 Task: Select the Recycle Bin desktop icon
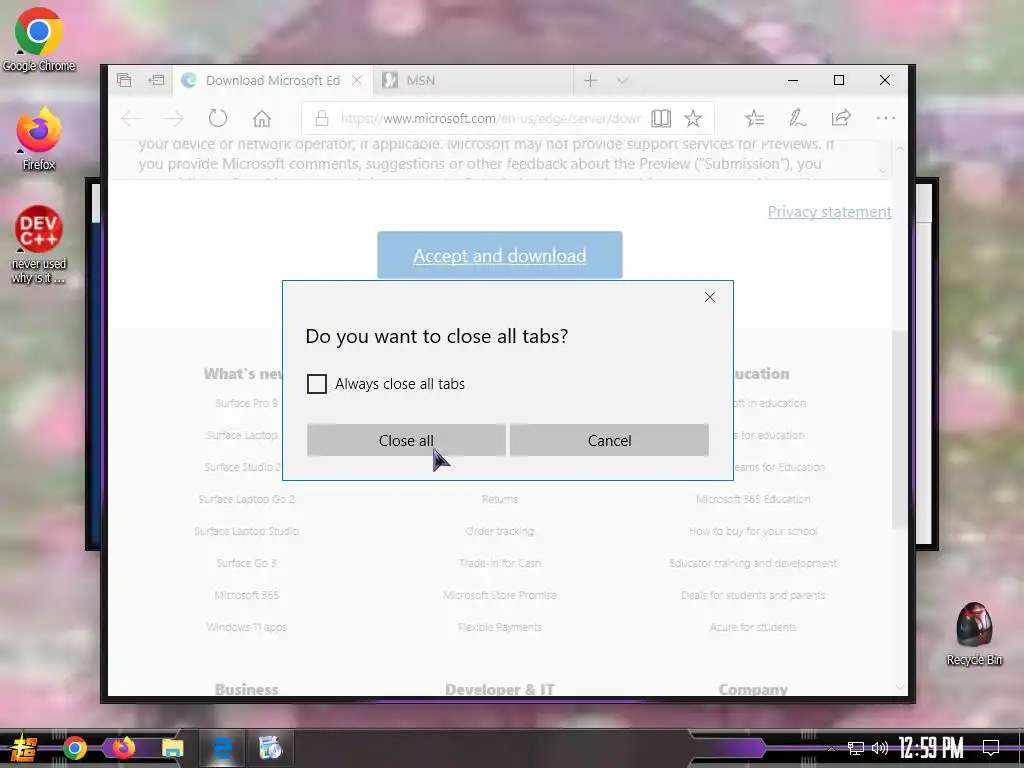pyautogui.click(x=974, y=634)
